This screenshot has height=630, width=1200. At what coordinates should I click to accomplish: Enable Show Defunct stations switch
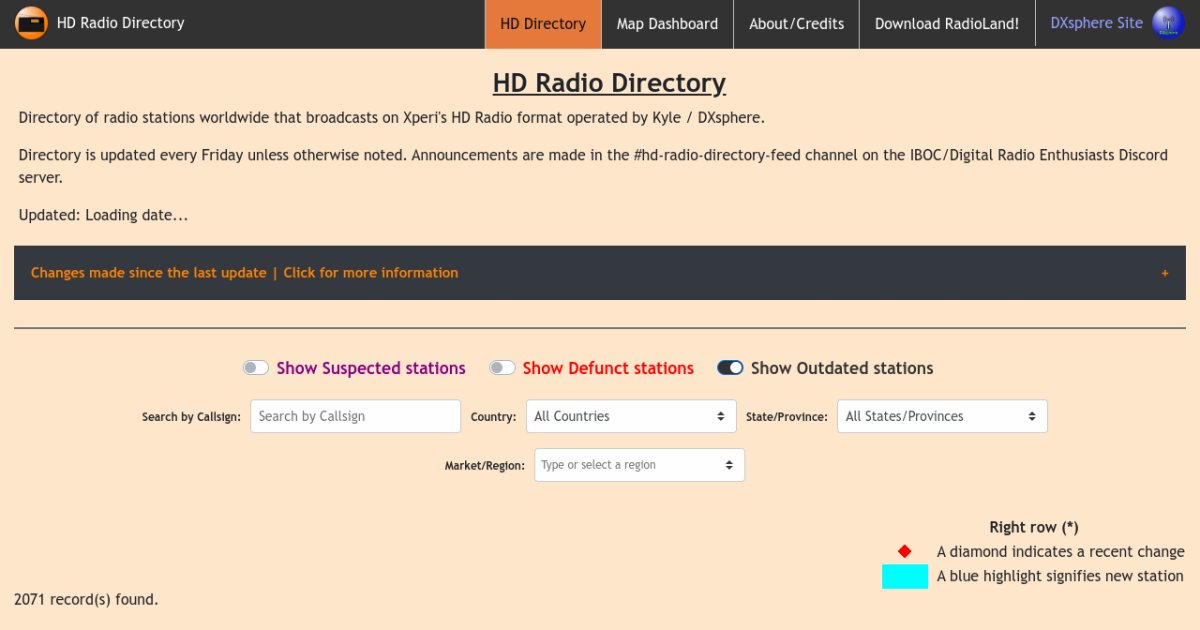[502, 368]
